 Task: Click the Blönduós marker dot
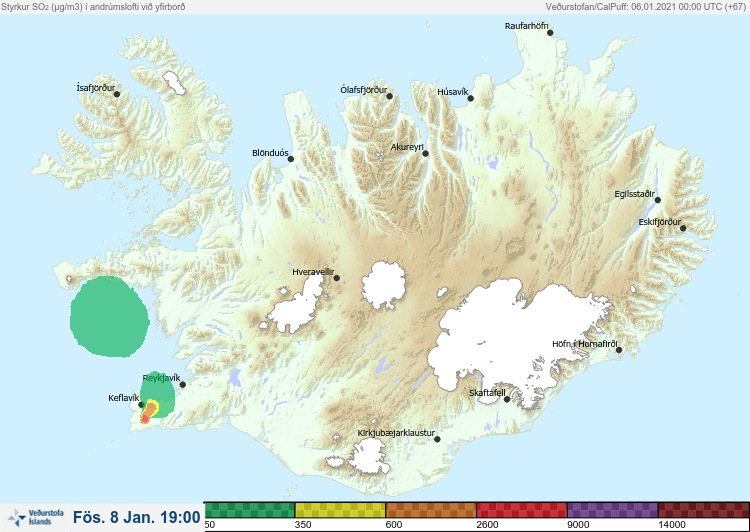(x=290, y=159)
